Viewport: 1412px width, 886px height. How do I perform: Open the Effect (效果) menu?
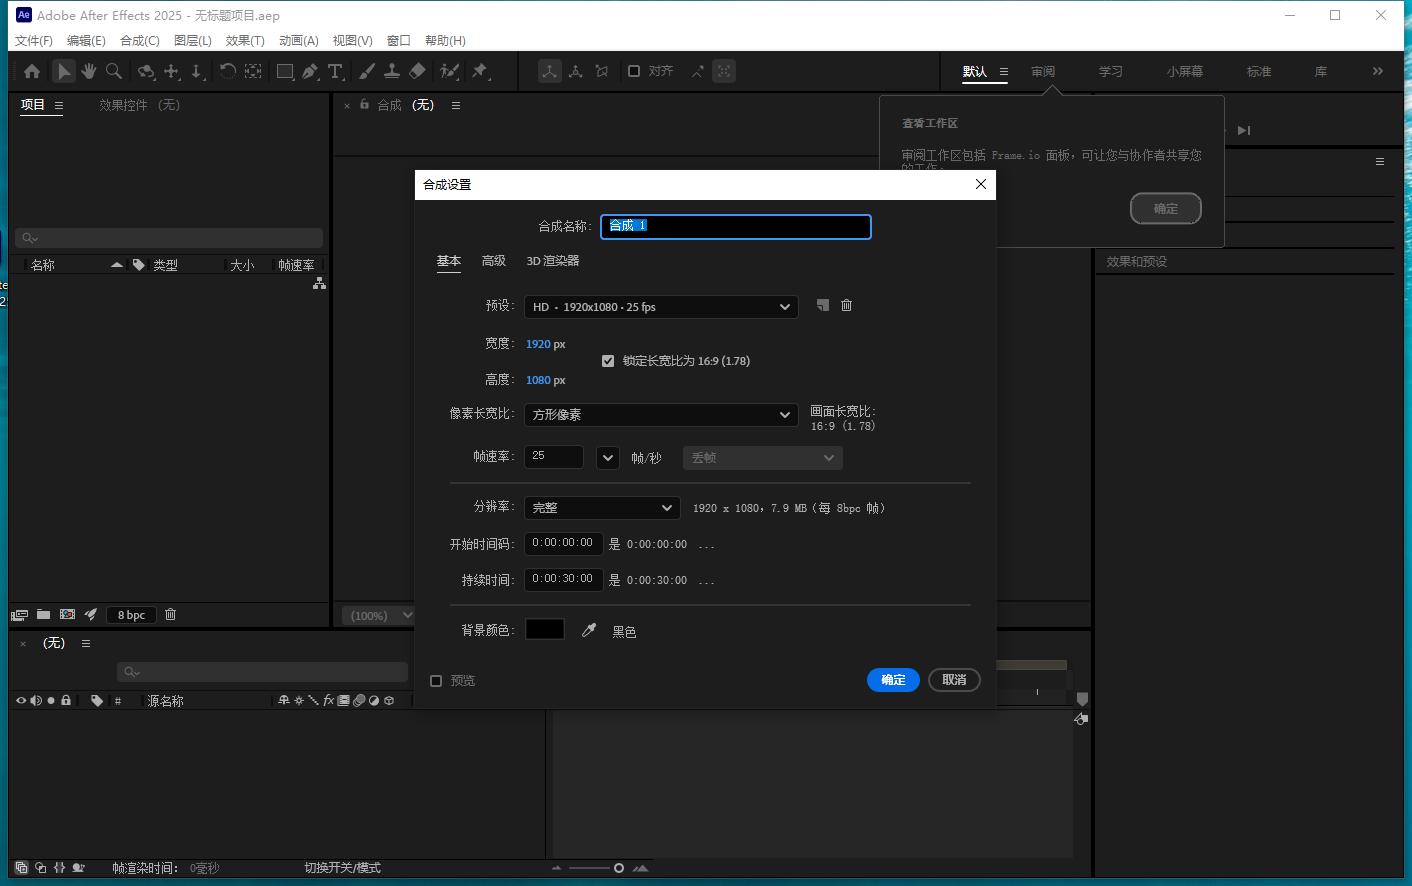click(x=245, y=40)
